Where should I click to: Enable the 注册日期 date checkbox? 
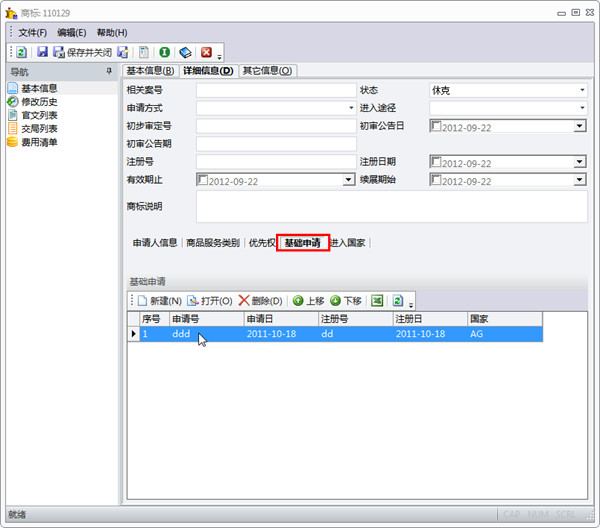(x=436, y=161)
